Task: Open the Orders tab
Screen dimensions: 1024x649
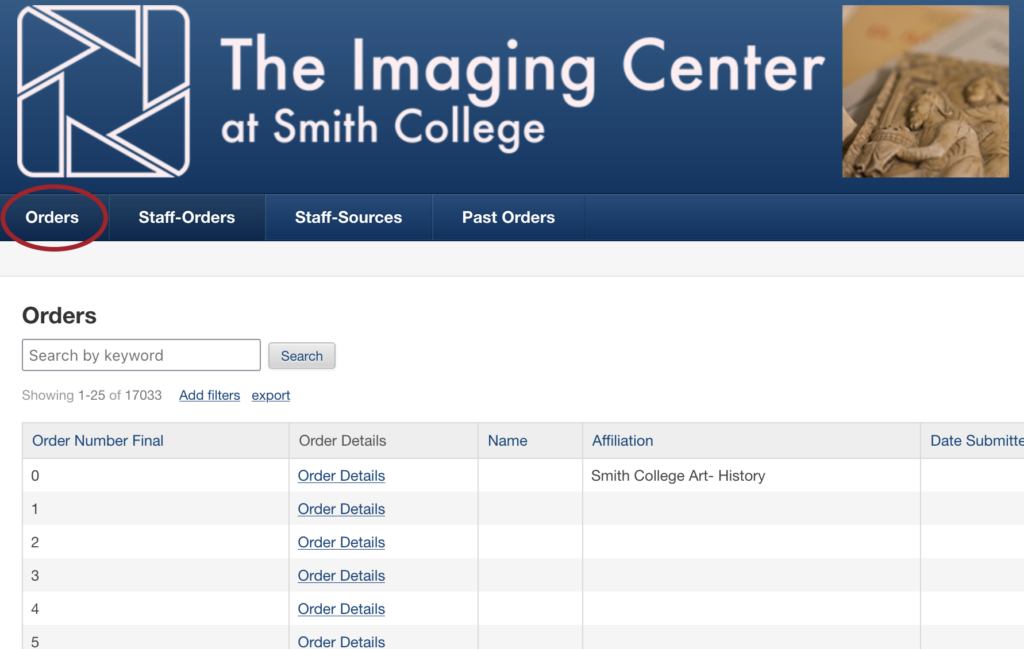Action: point(52,217)
